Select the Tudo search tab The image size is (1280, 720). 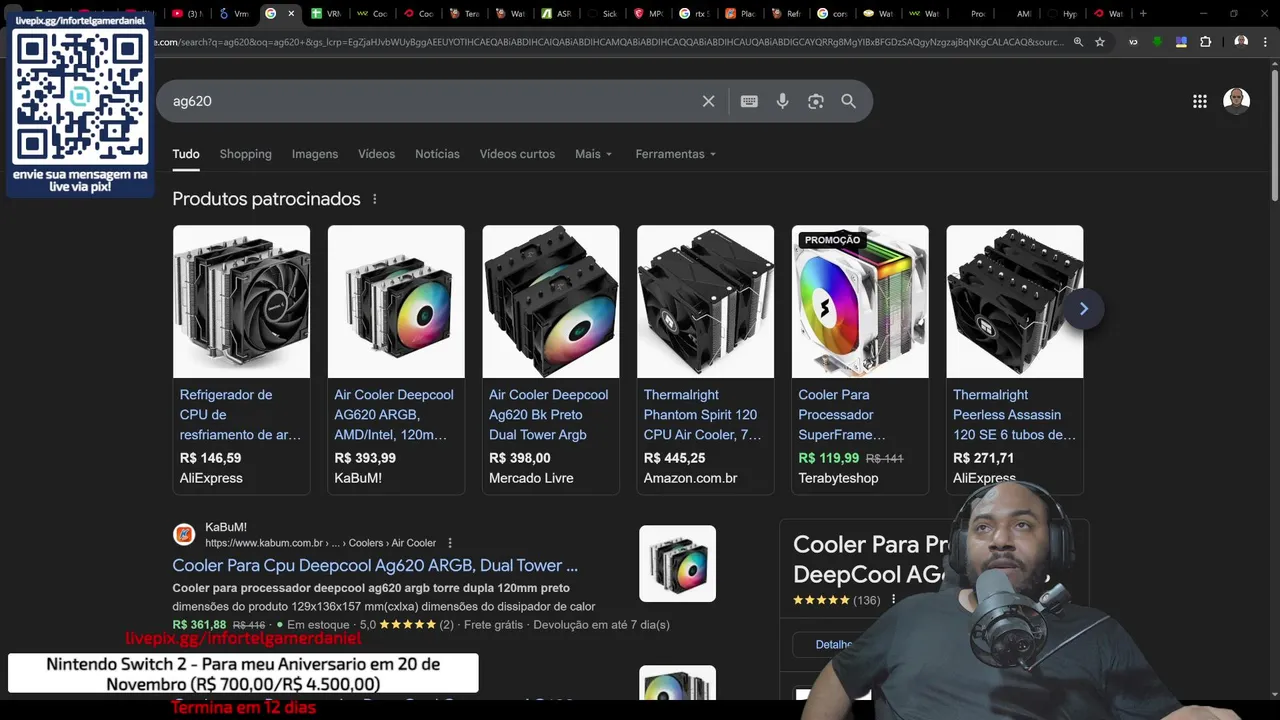click(x=186, y=154)
